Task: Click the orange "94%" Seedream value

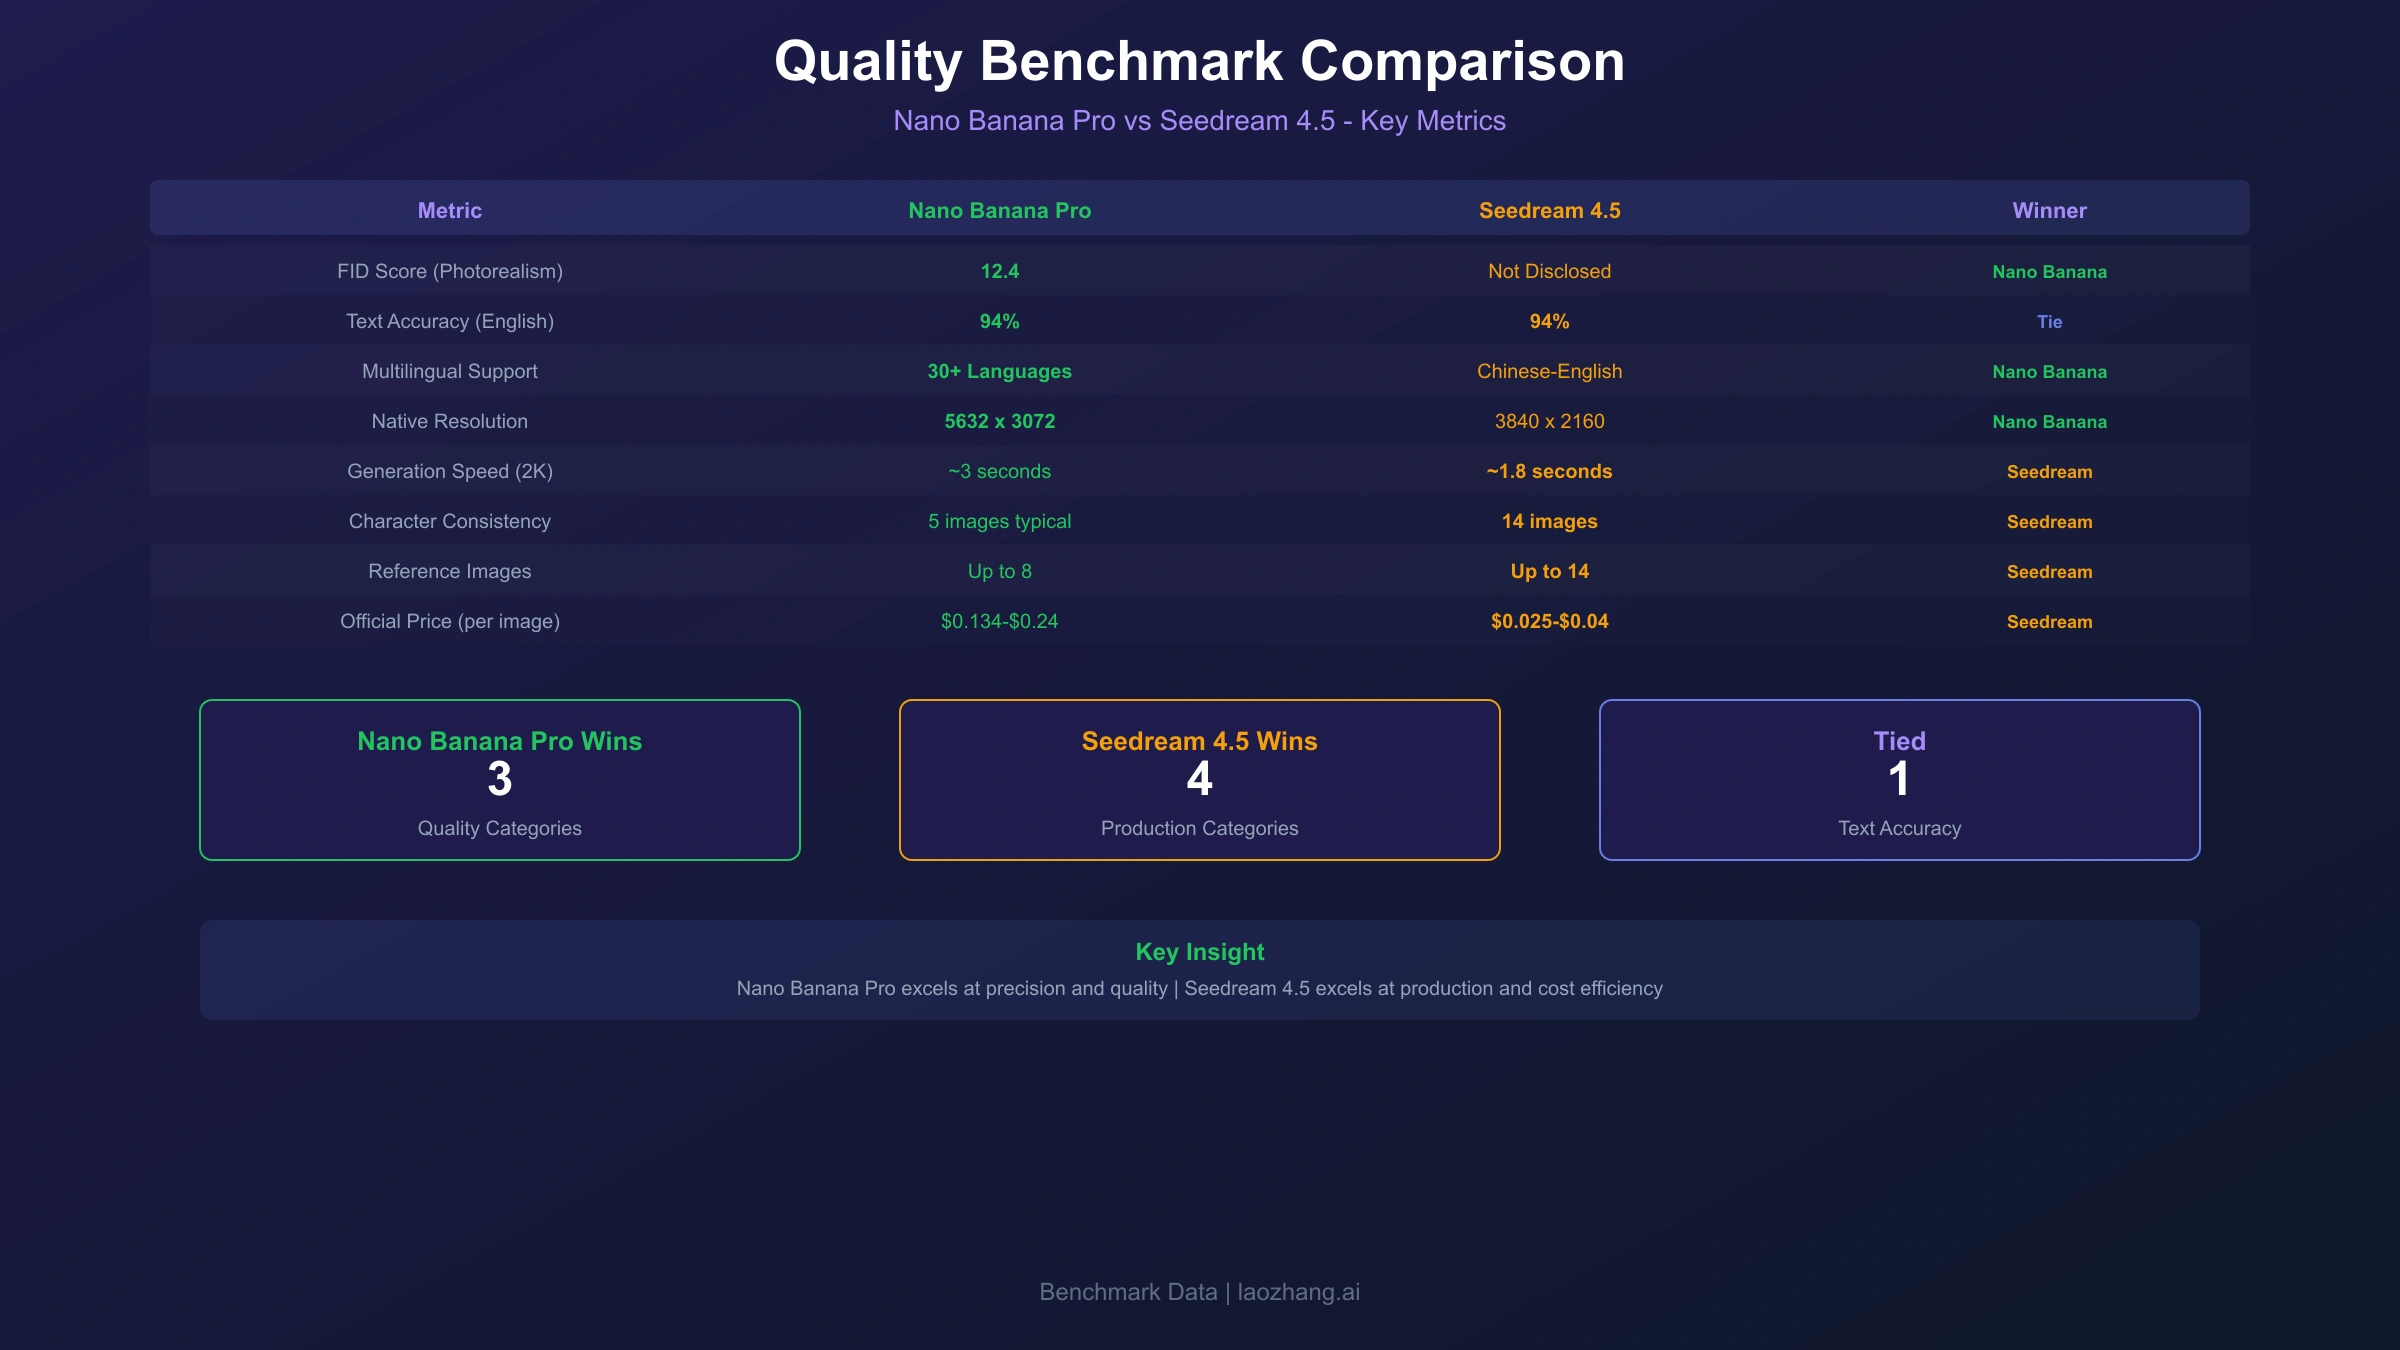Action: 1550,321
